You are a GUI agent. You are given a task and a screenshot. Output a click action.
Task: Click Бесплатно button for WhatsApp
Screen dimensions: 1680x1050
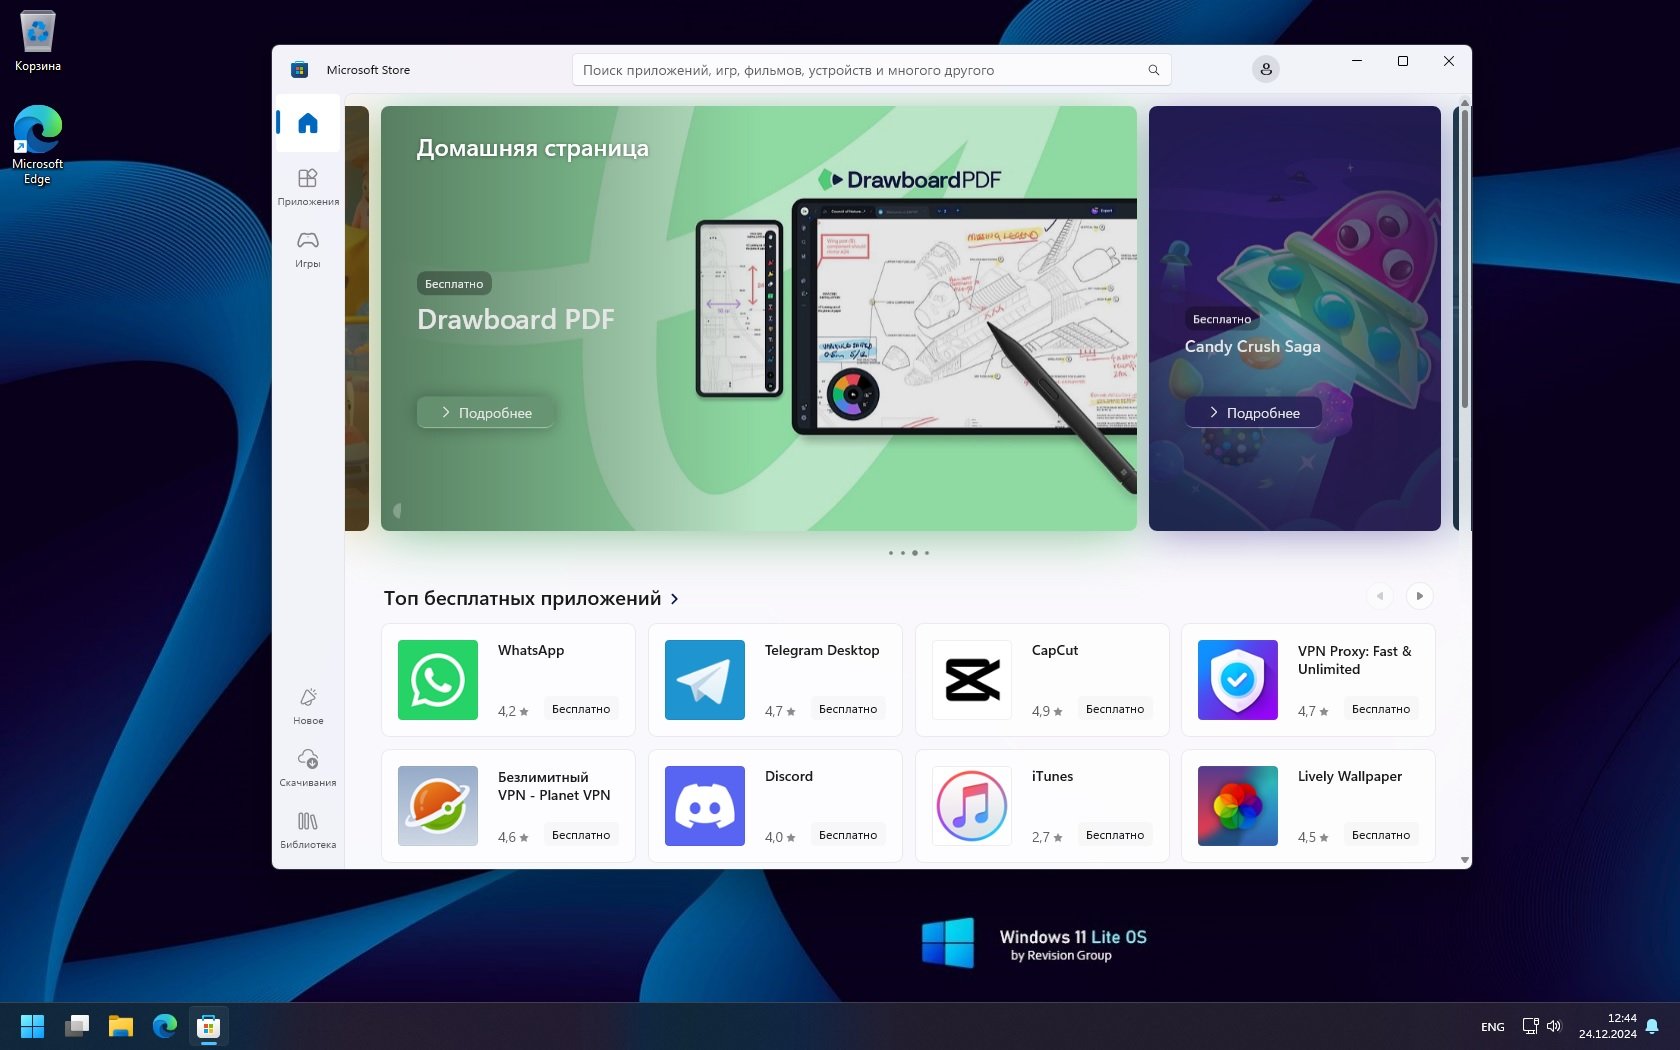tap(581, 709)
